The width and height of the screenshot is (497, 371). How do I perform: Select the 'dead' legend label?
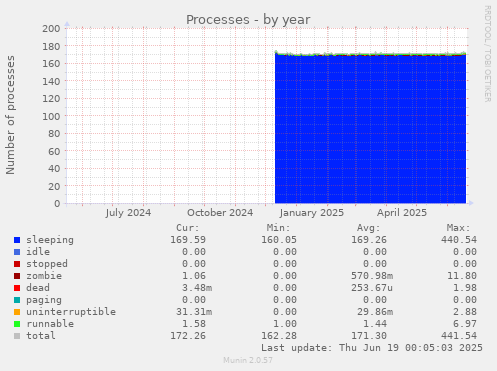(x=38, y=288)
